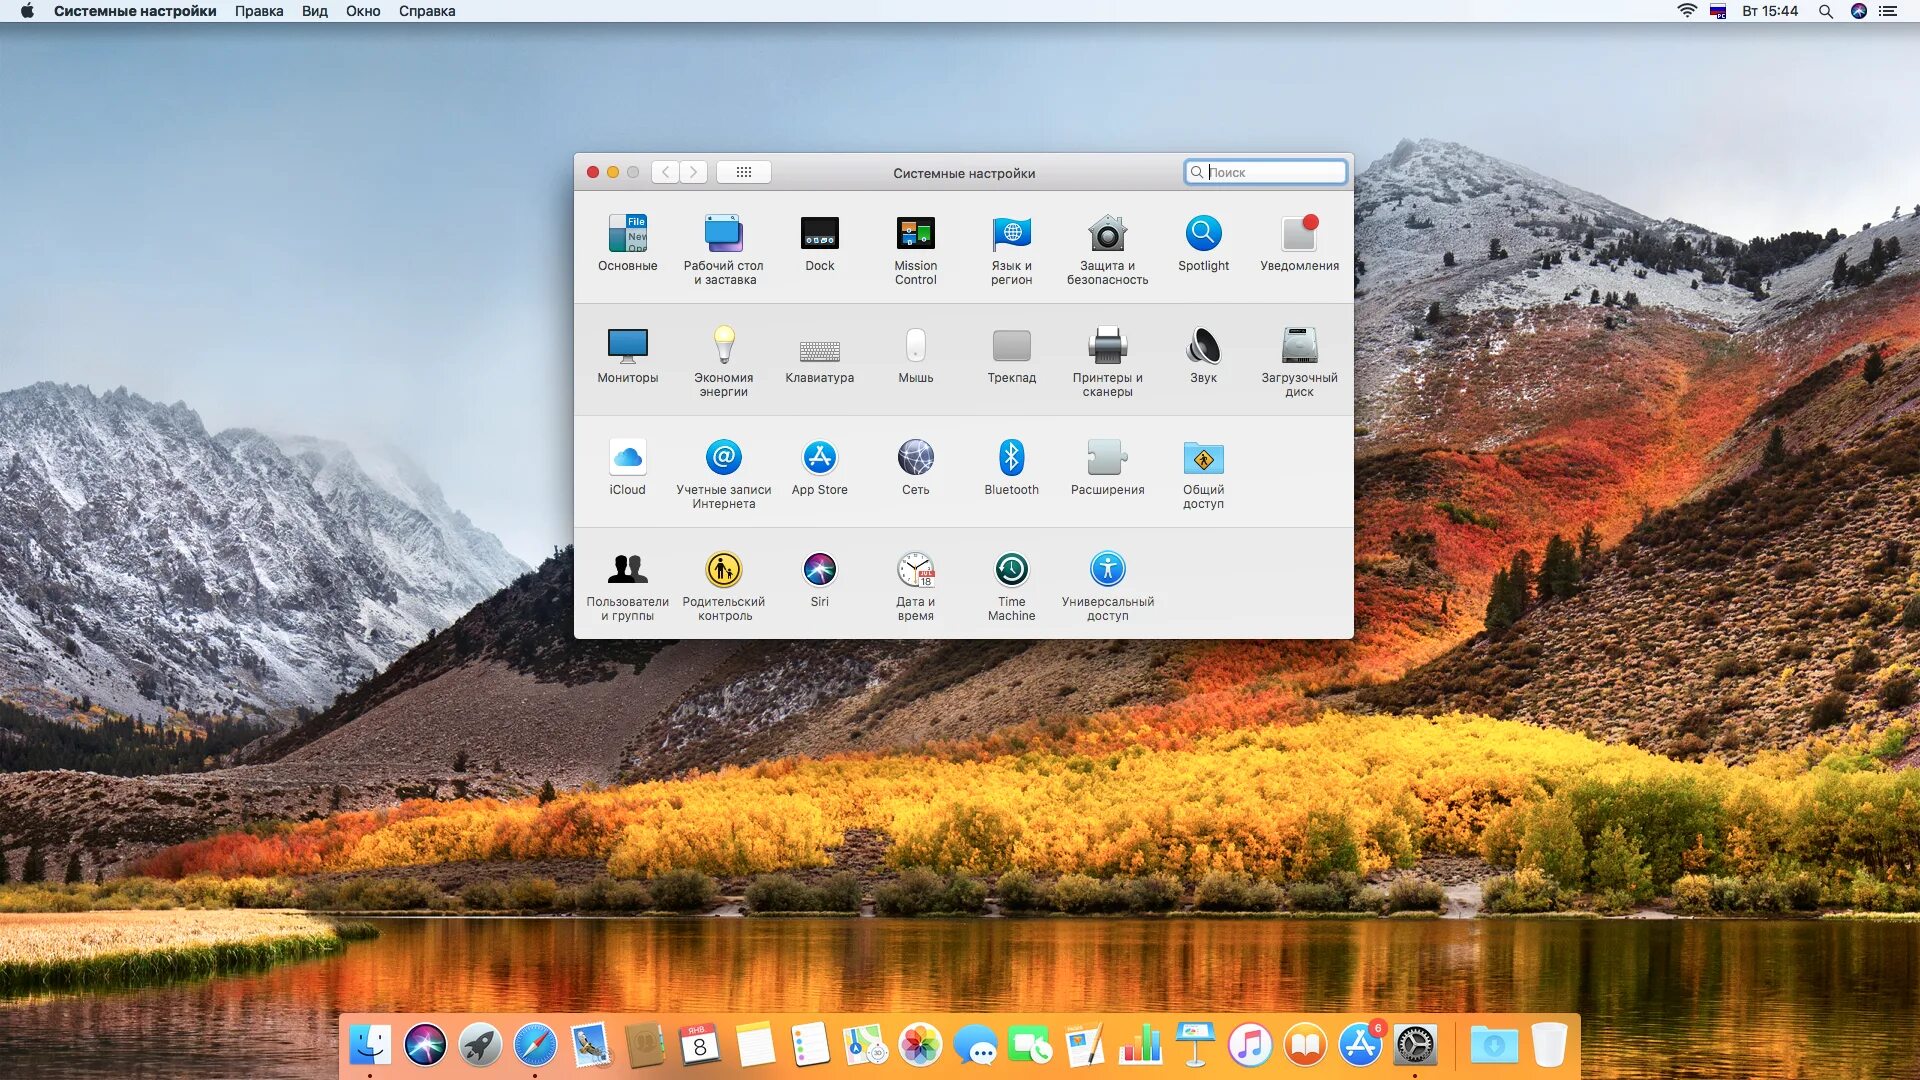Open Spotlight search from menu bar
1920x1080 pixels.
tap(1825, 11)
